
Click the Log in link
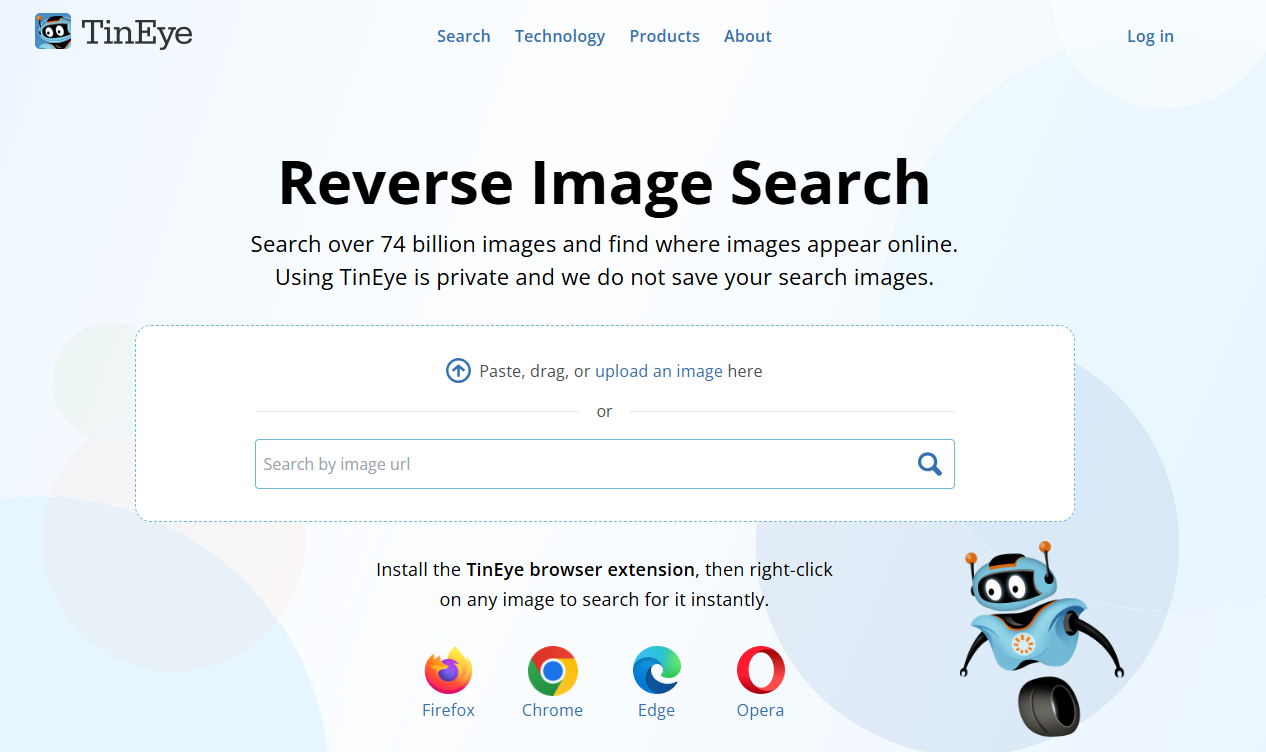1150,36
